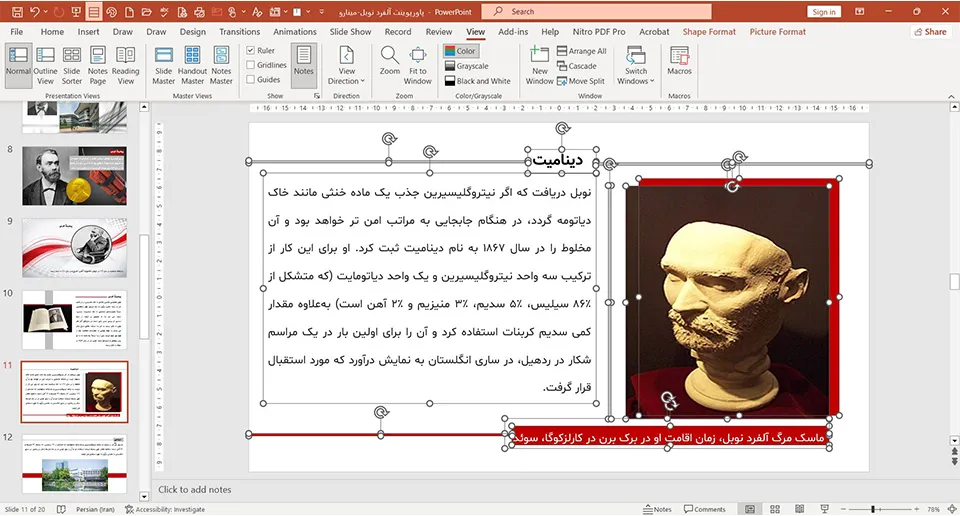Select slide 8 thumbnail

[x=74, y=176]
